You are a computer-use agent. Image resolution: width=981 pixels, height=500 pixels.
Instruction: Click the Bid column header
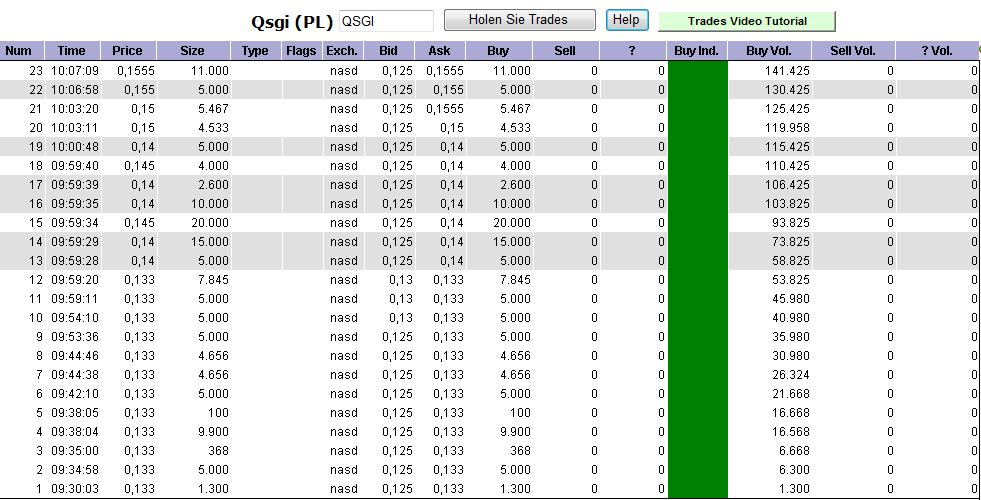388,51
